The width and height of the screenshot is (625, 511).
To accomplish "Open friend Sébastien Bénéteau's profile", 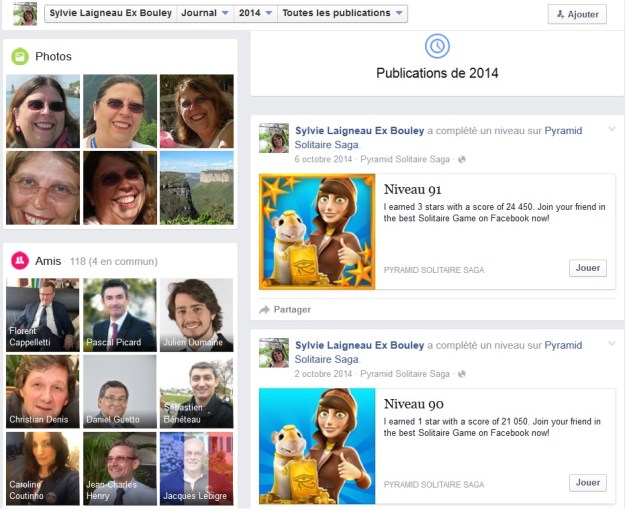I will 197,391.
